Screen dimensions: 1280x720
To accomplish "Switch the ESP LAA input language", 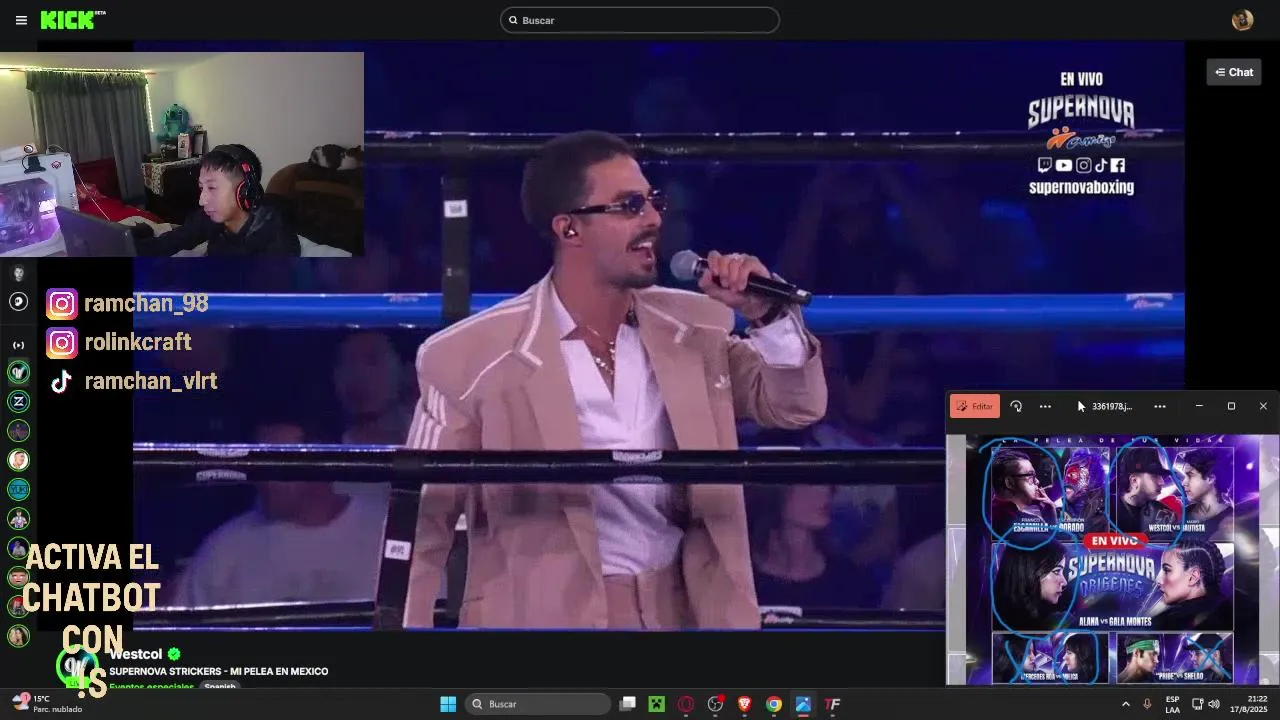I will pyautogui.click(x=1172, y=704).
